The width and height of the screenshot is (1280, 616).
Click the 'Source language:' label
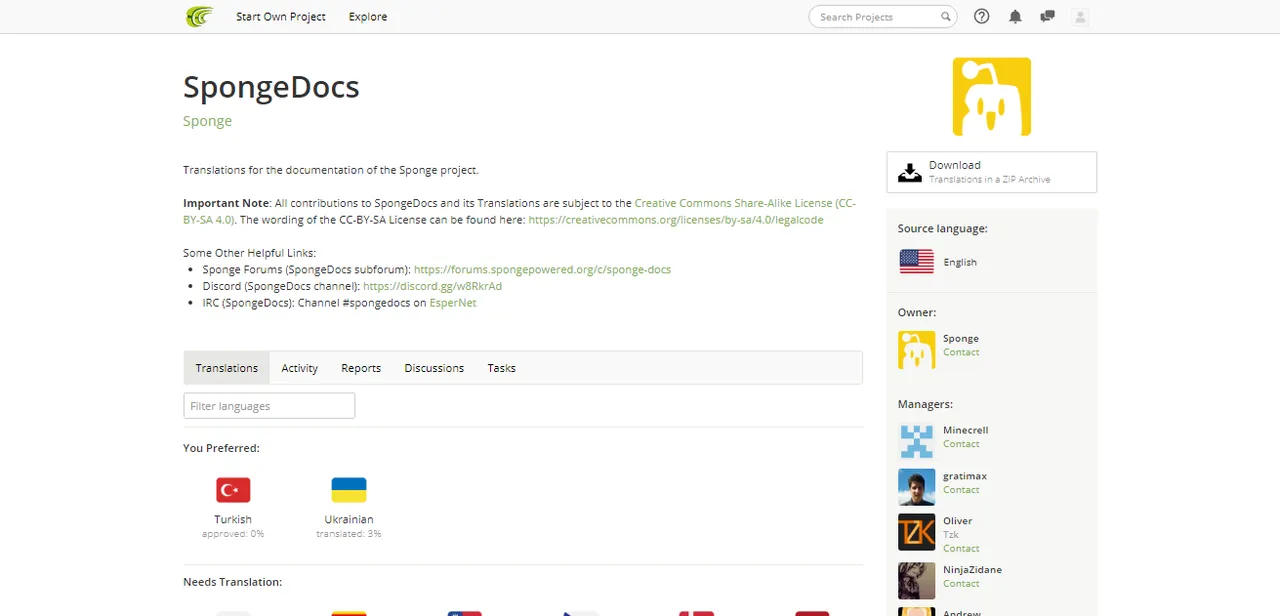point(942,229)
